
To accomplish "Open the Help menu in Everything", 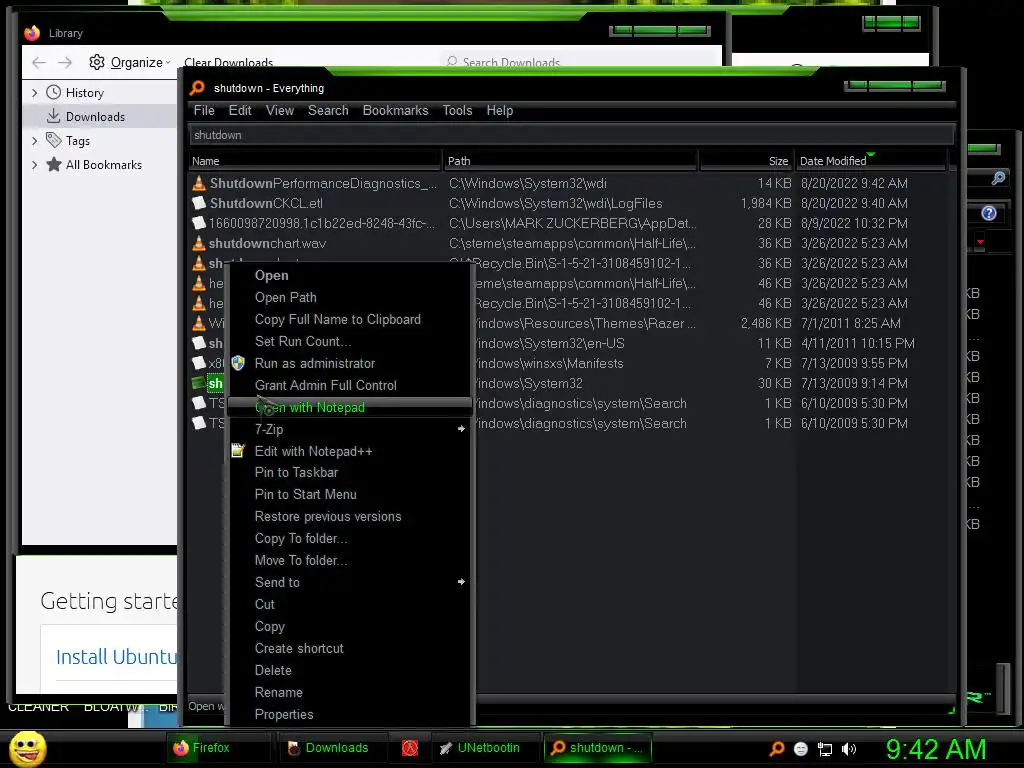I will [x=500, y=110].
